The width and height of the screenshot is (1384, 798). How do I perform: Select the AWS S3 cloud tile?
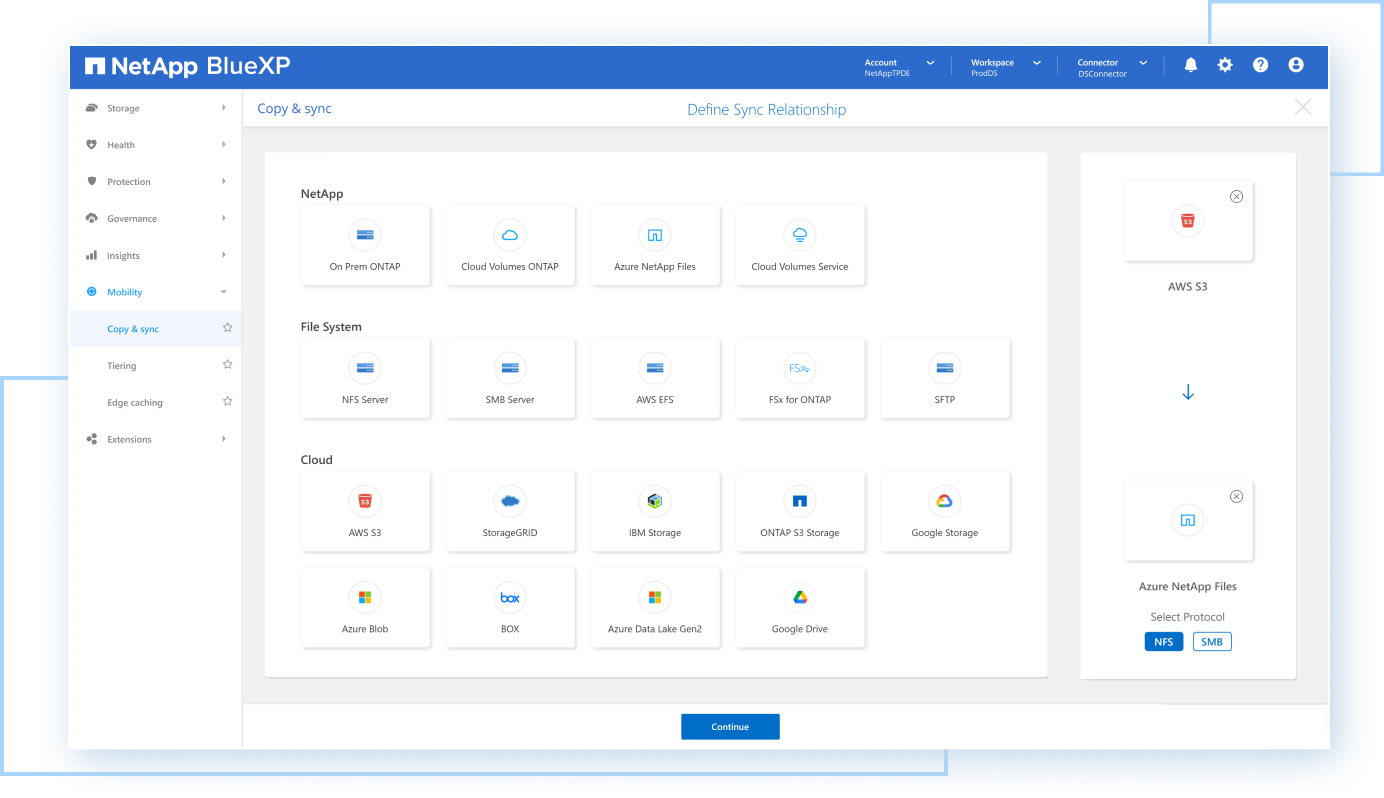coord(365,511)
